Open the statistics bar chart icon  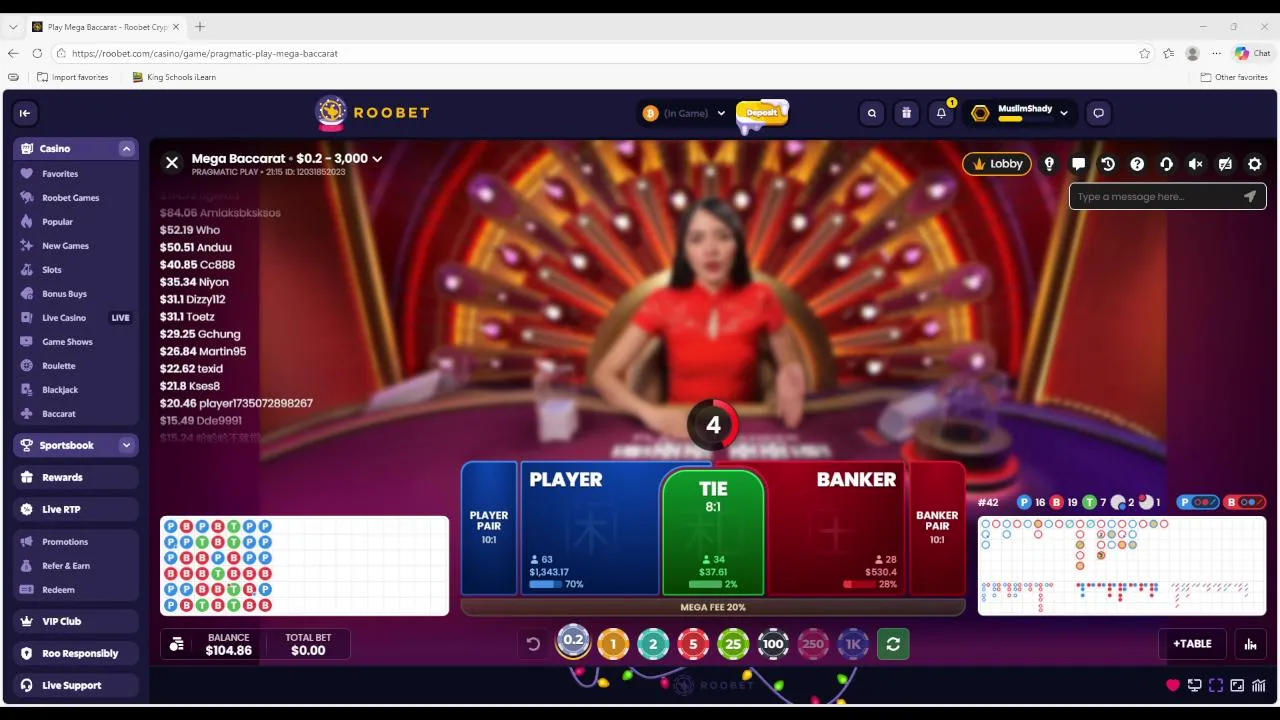1250,644
